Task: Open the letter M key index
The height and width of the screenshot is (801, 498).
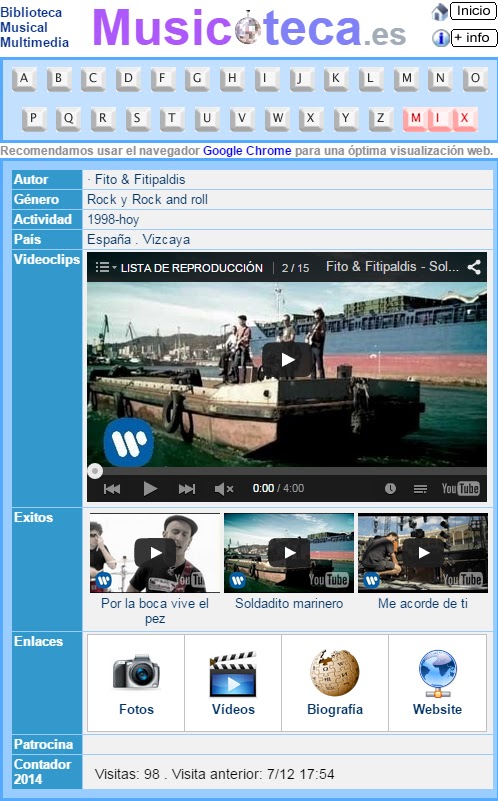Action: coord(406,79)
